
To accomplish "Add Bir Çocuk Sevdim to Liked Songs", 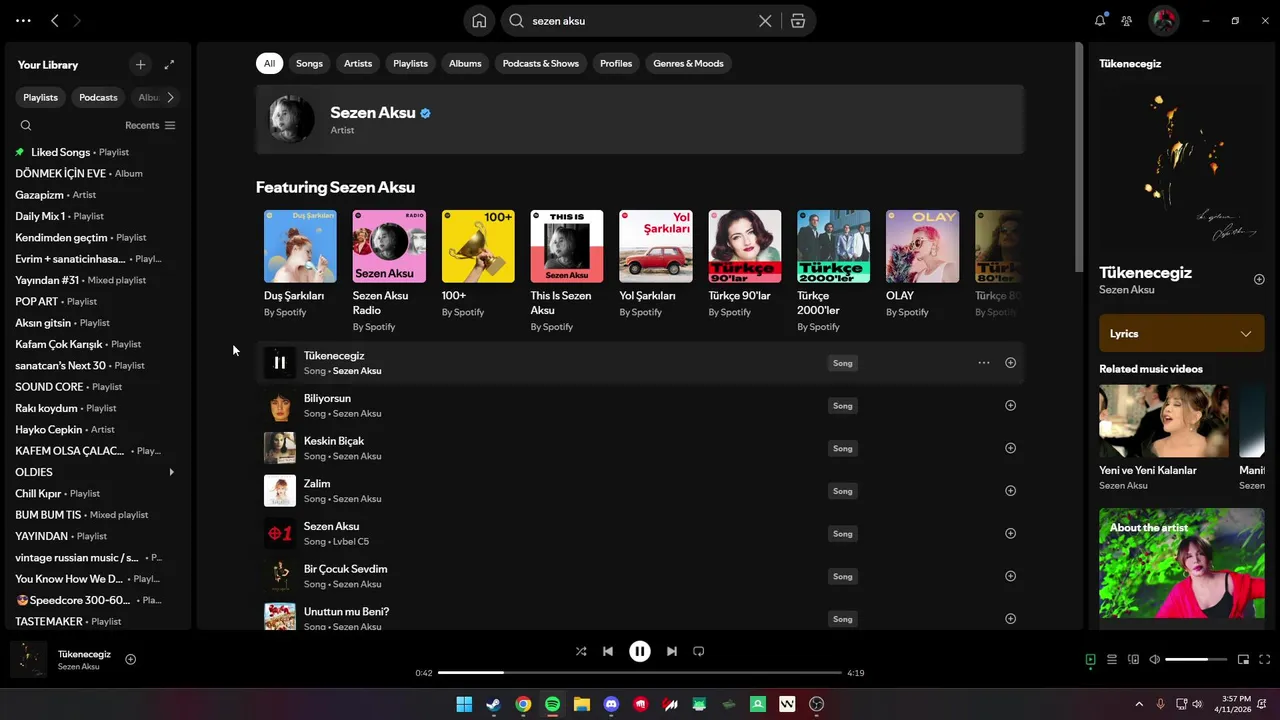I will (x=1010, y=576).
